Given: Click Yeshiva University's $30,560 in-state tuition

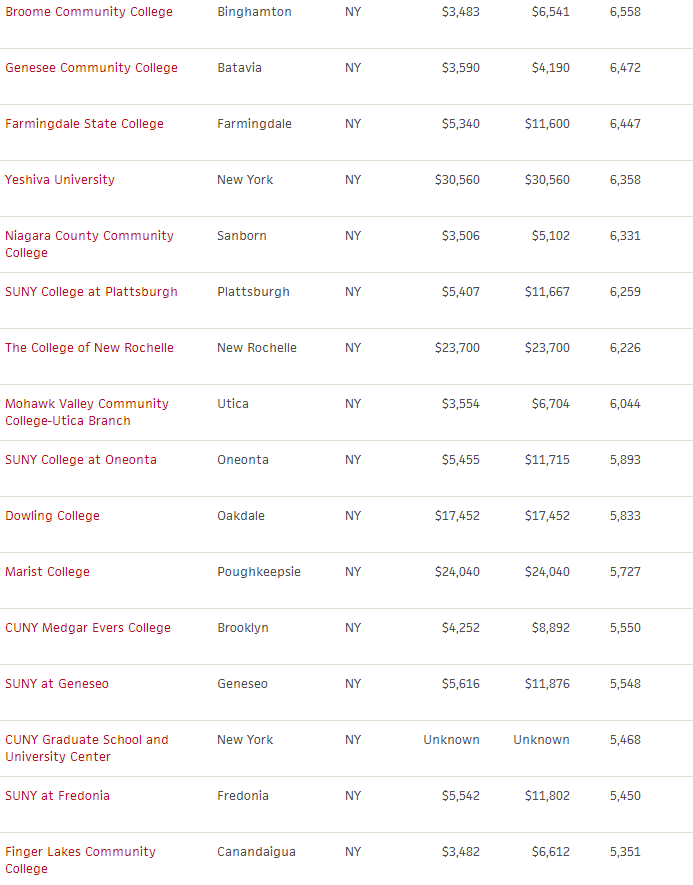Looking at the screenshot, I should [457, 179].
